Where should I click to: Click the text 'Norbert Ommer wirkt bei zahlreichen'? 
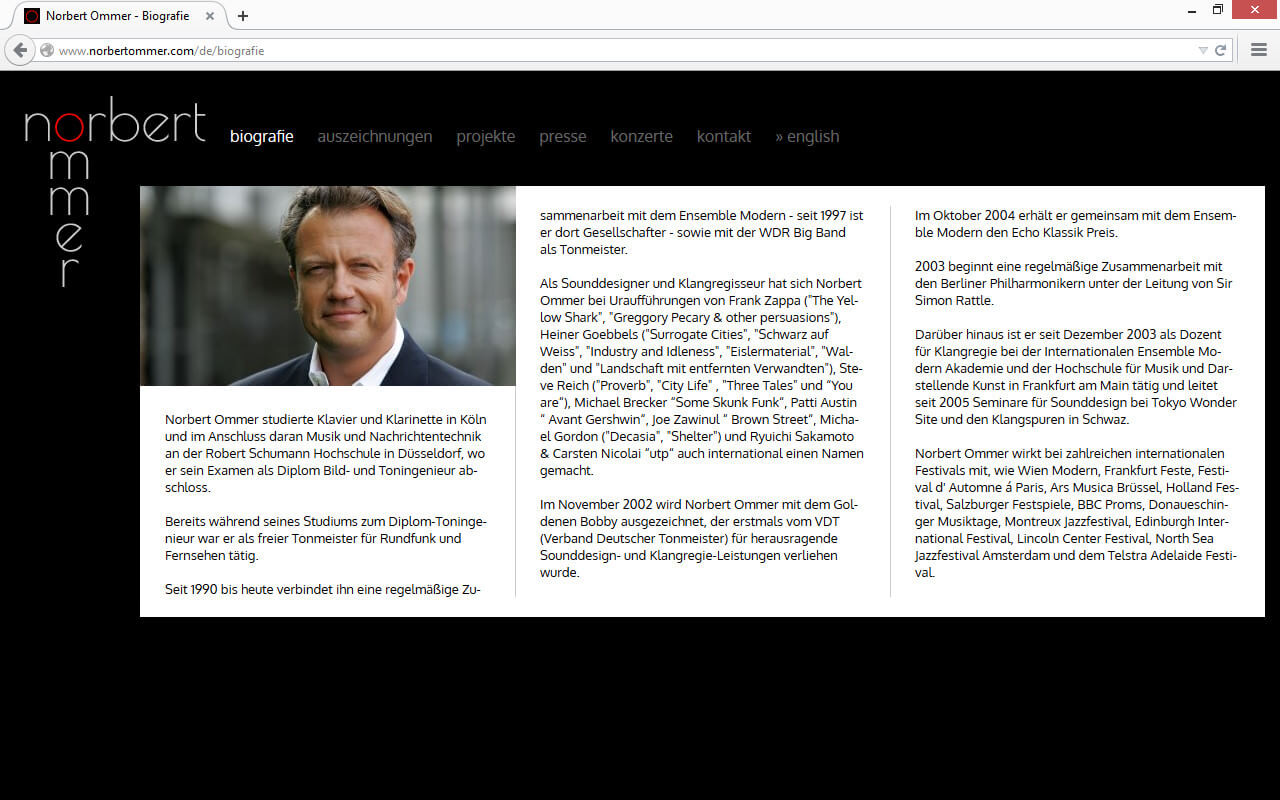coord(1077,513)
